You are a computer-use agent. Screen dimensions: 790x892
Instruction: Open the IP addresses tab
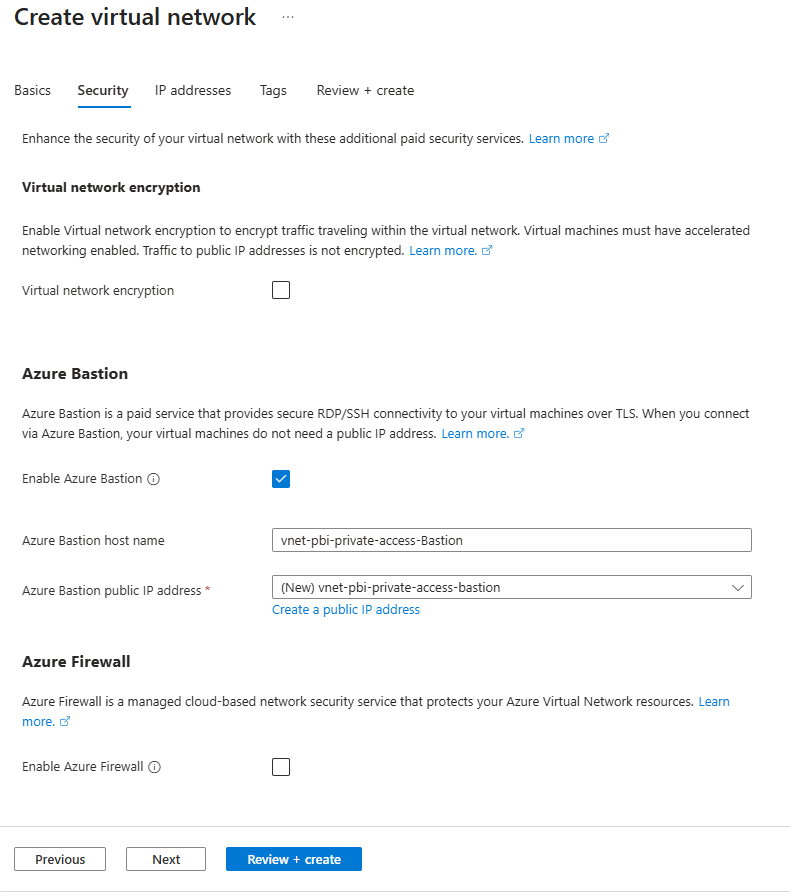(193, 90)
